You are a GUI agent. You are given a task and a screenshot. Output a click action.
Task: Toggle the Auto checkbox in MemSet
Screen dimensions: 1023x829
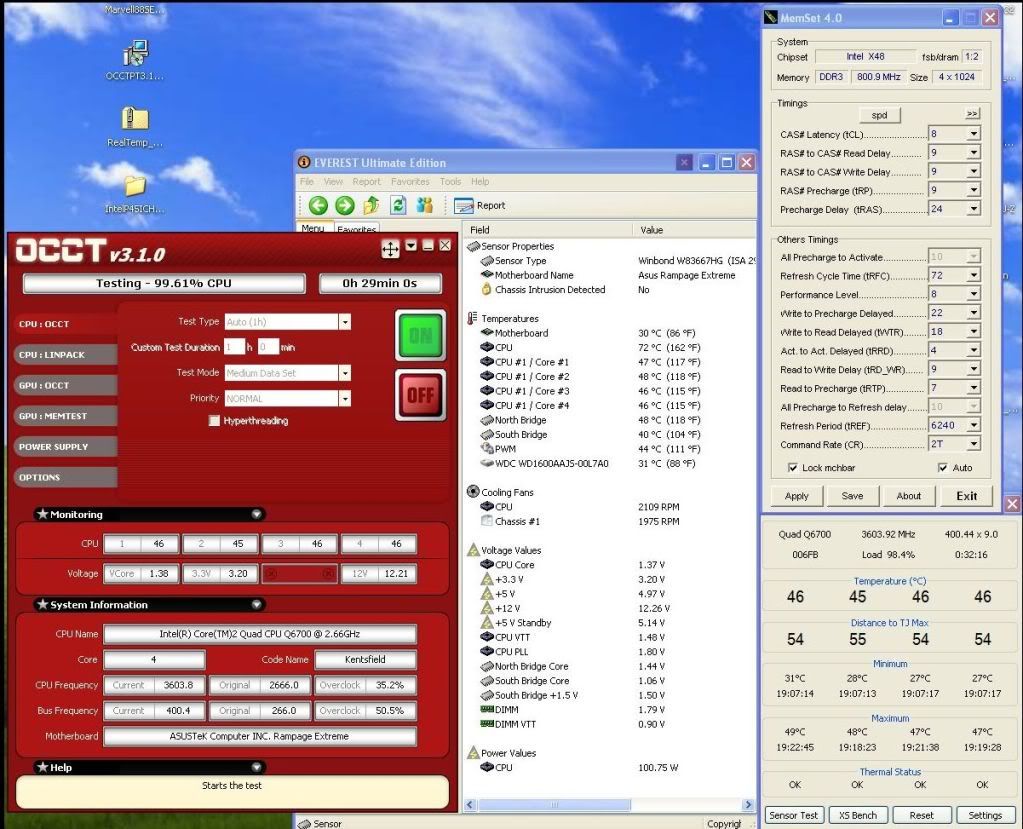942,468
